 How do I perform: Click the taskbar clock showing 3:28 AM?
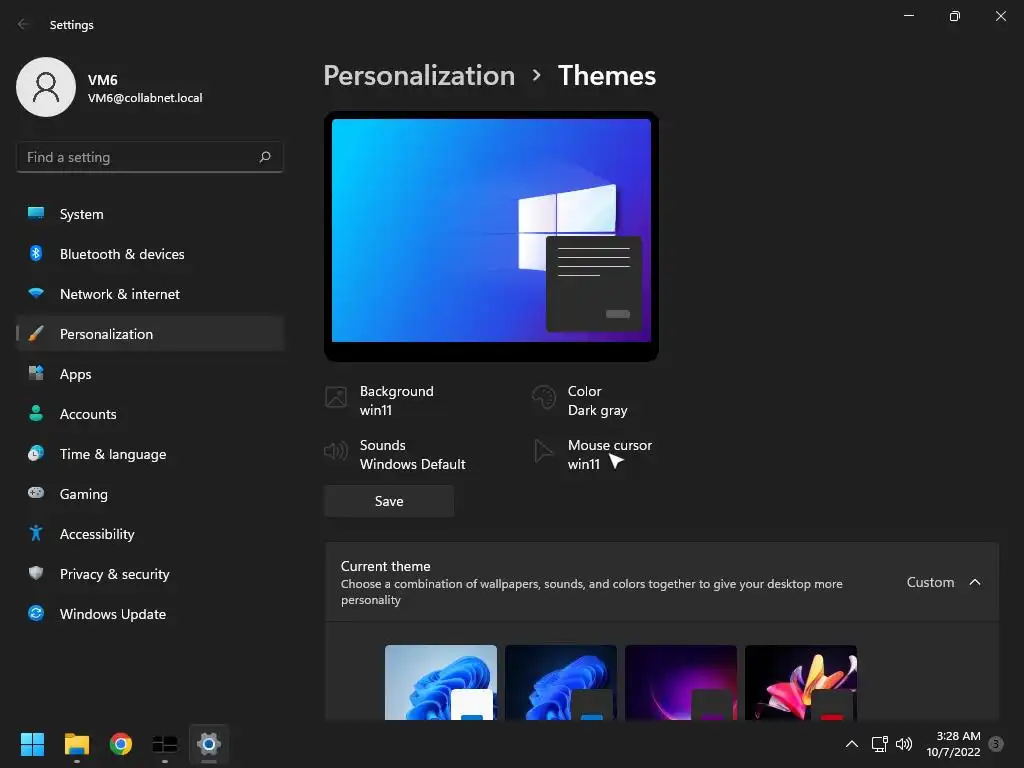click(x=953, y=744)
